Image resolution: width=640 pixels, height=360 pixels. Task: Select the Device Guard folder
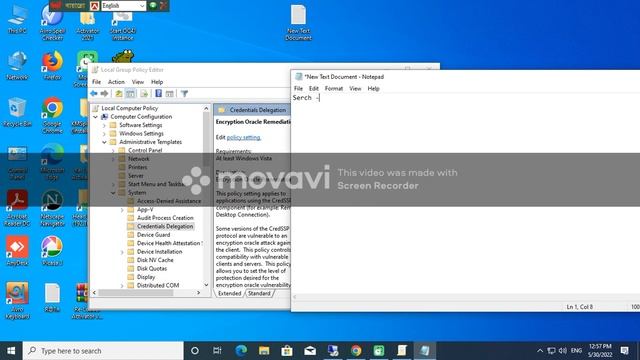coord(153,235)
